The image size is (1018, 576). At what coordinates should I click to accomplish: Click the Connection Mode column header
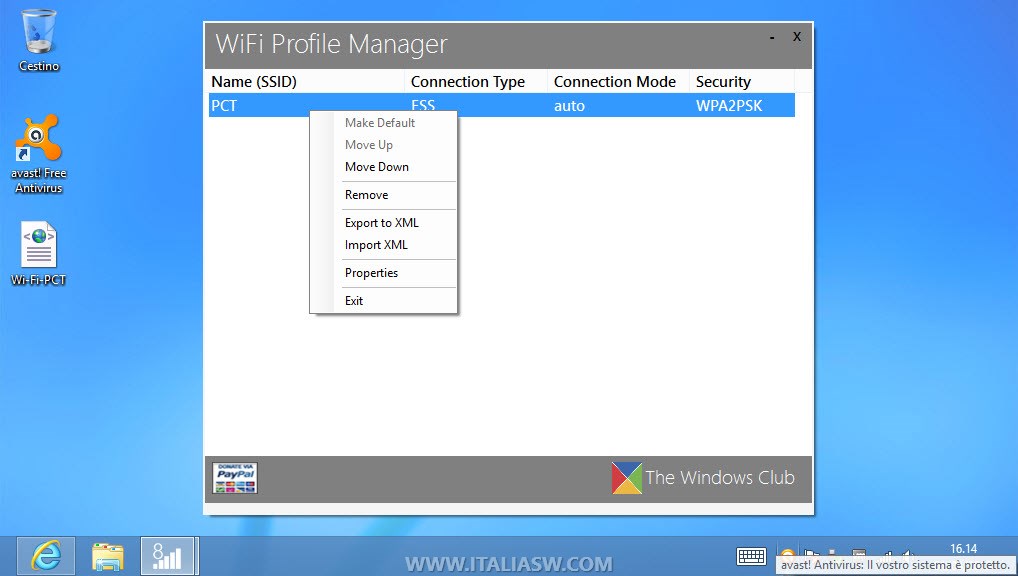(x=615, y=82)
